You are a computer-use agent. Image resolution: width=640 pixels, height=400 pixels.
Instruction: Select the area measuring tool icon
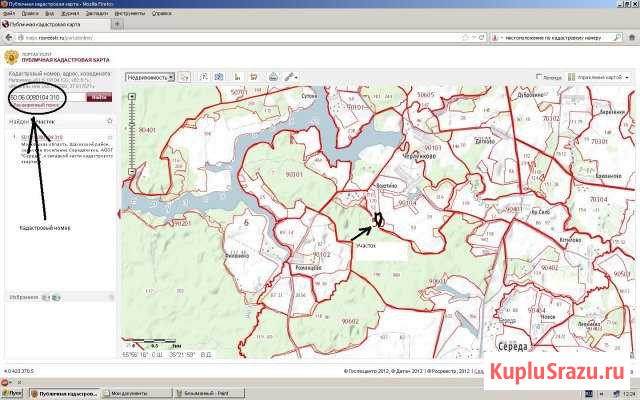pos(254,77)
